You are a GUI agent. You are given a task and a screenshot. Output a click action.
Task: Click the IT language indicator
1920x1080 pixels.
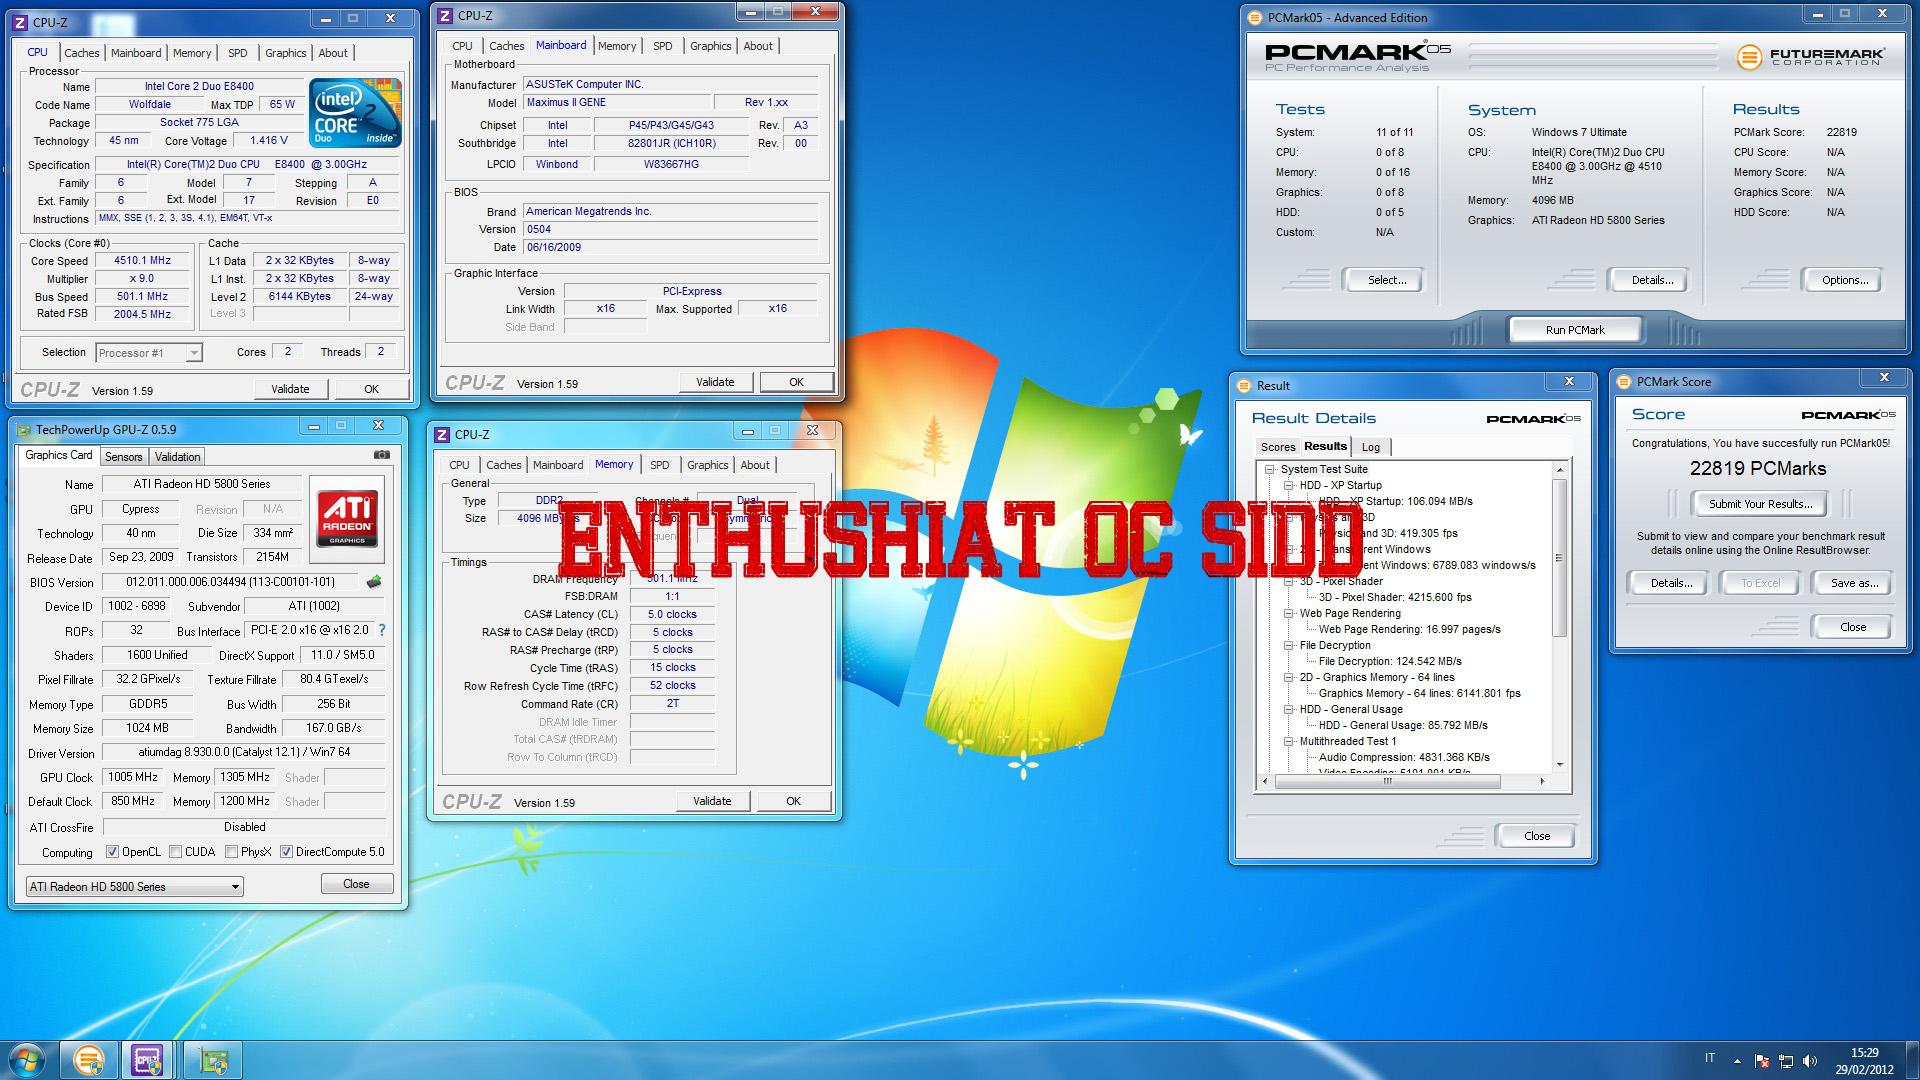click(x=1709, y=1058)
